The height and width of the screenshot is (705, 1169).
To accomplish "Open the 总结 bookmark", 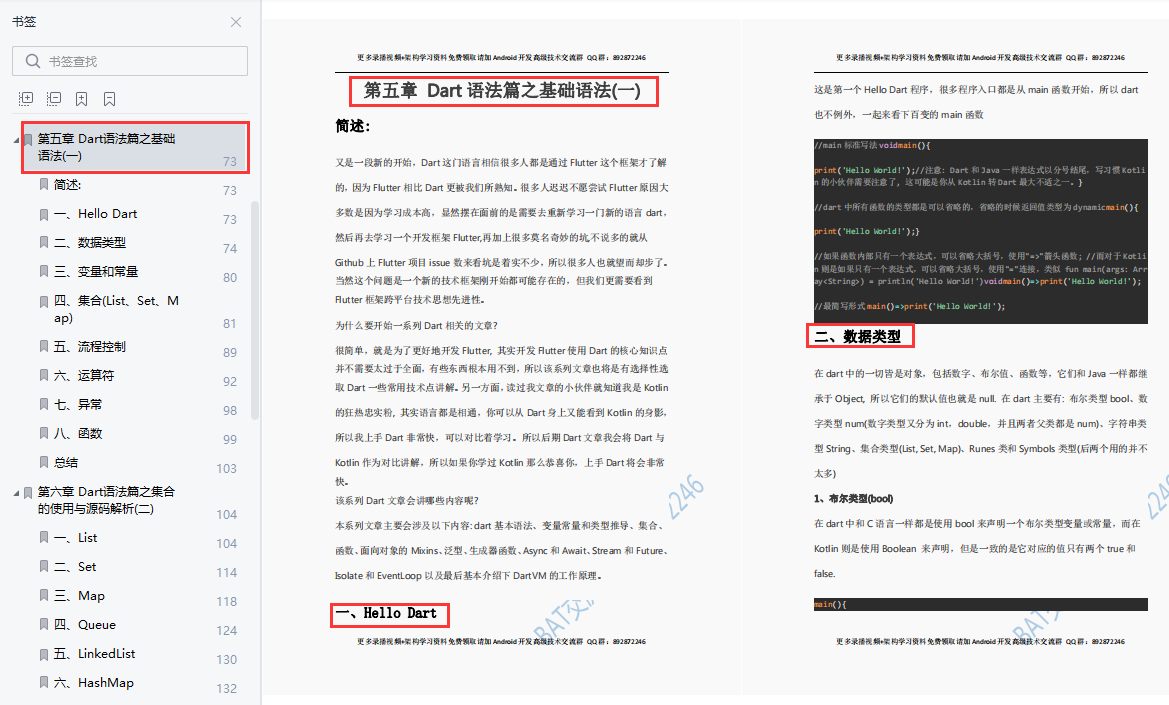I will pyautogui.click(x=66, y=463).
